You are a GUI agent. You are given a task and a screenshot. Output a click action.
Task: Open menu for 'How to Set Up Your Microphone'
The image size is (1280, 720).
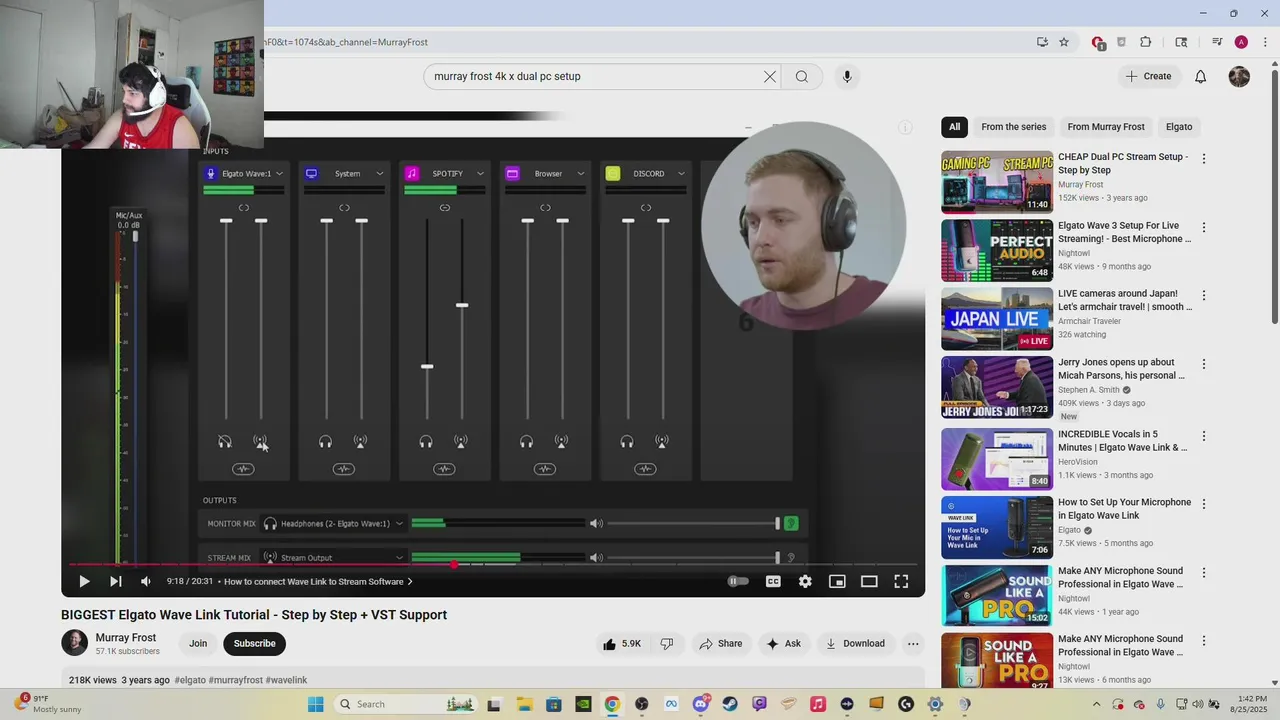1204,504
